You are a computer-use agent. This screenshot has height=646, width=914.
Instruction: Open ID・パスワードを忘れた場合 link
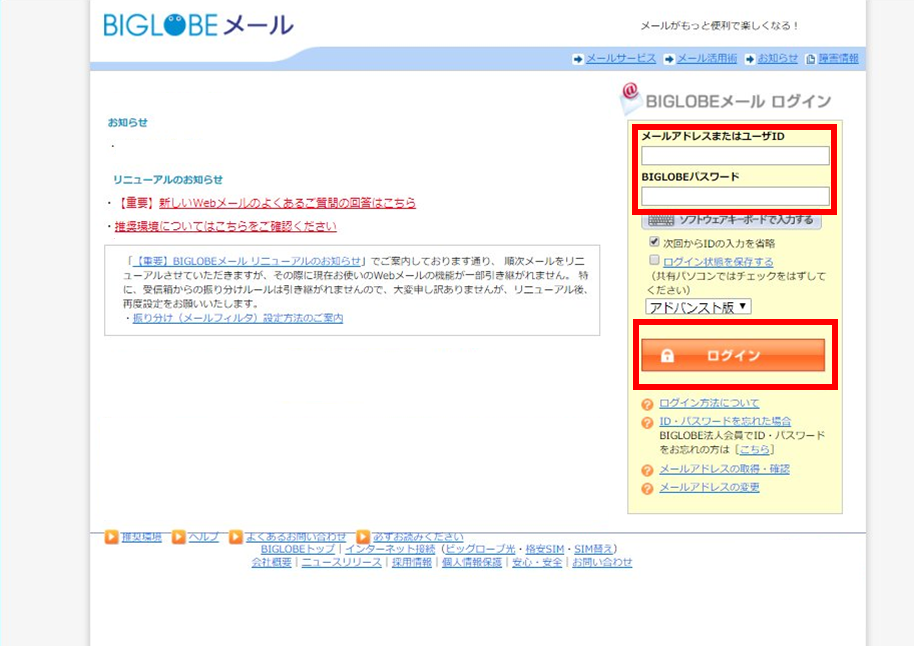tap(725, 421)
